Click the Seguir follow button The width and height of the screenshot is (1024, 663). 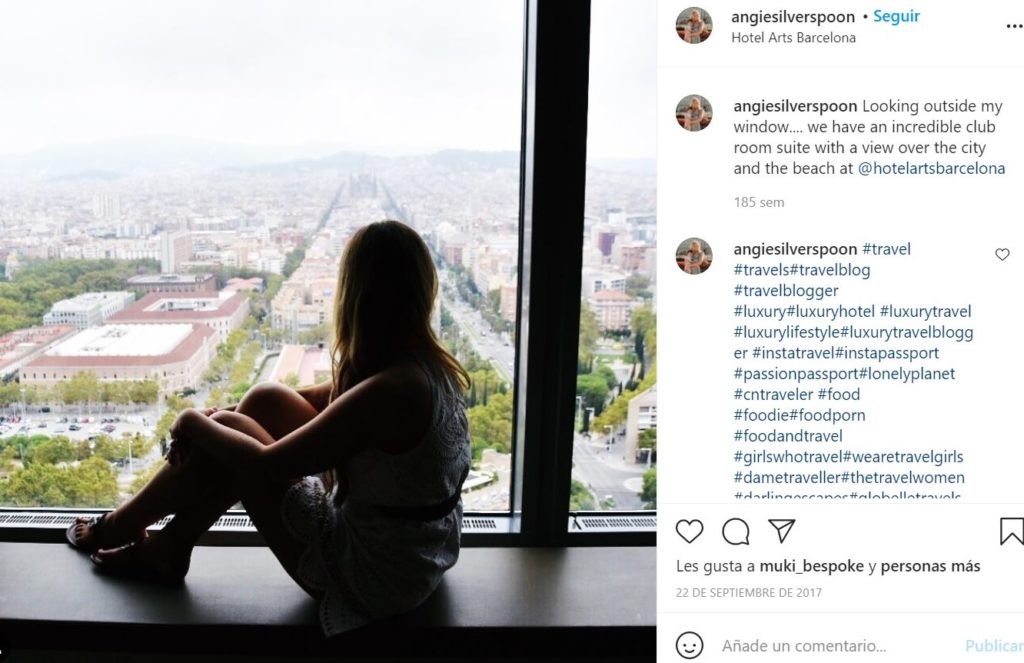[896, 16]
